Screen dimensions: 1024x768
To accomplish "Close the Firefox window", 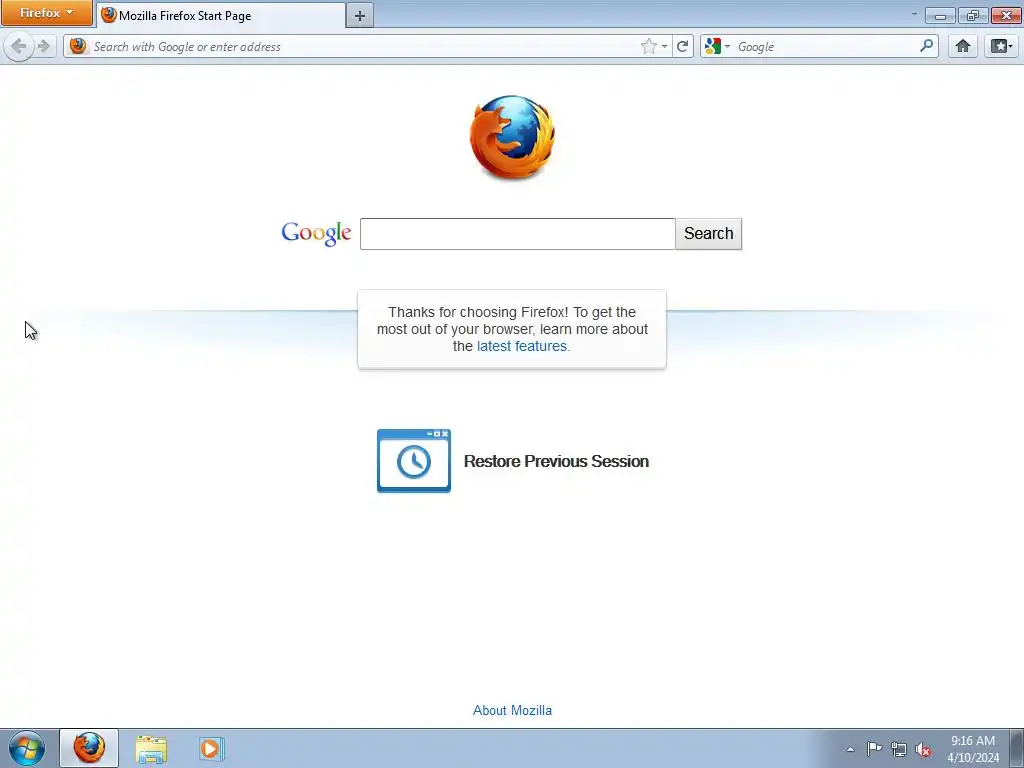I will [x=1006, y=16].
